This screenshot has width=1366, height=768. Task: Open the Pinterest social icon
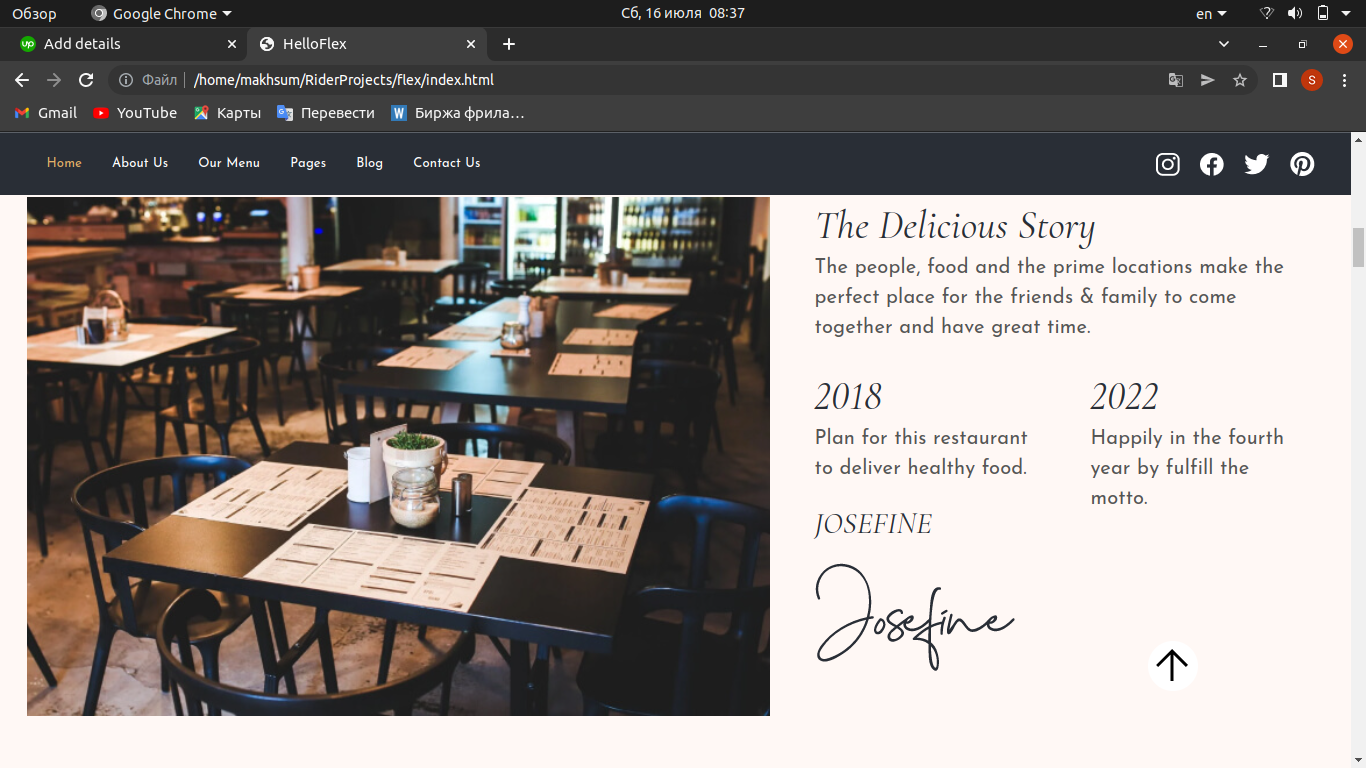click(1302, 164)
